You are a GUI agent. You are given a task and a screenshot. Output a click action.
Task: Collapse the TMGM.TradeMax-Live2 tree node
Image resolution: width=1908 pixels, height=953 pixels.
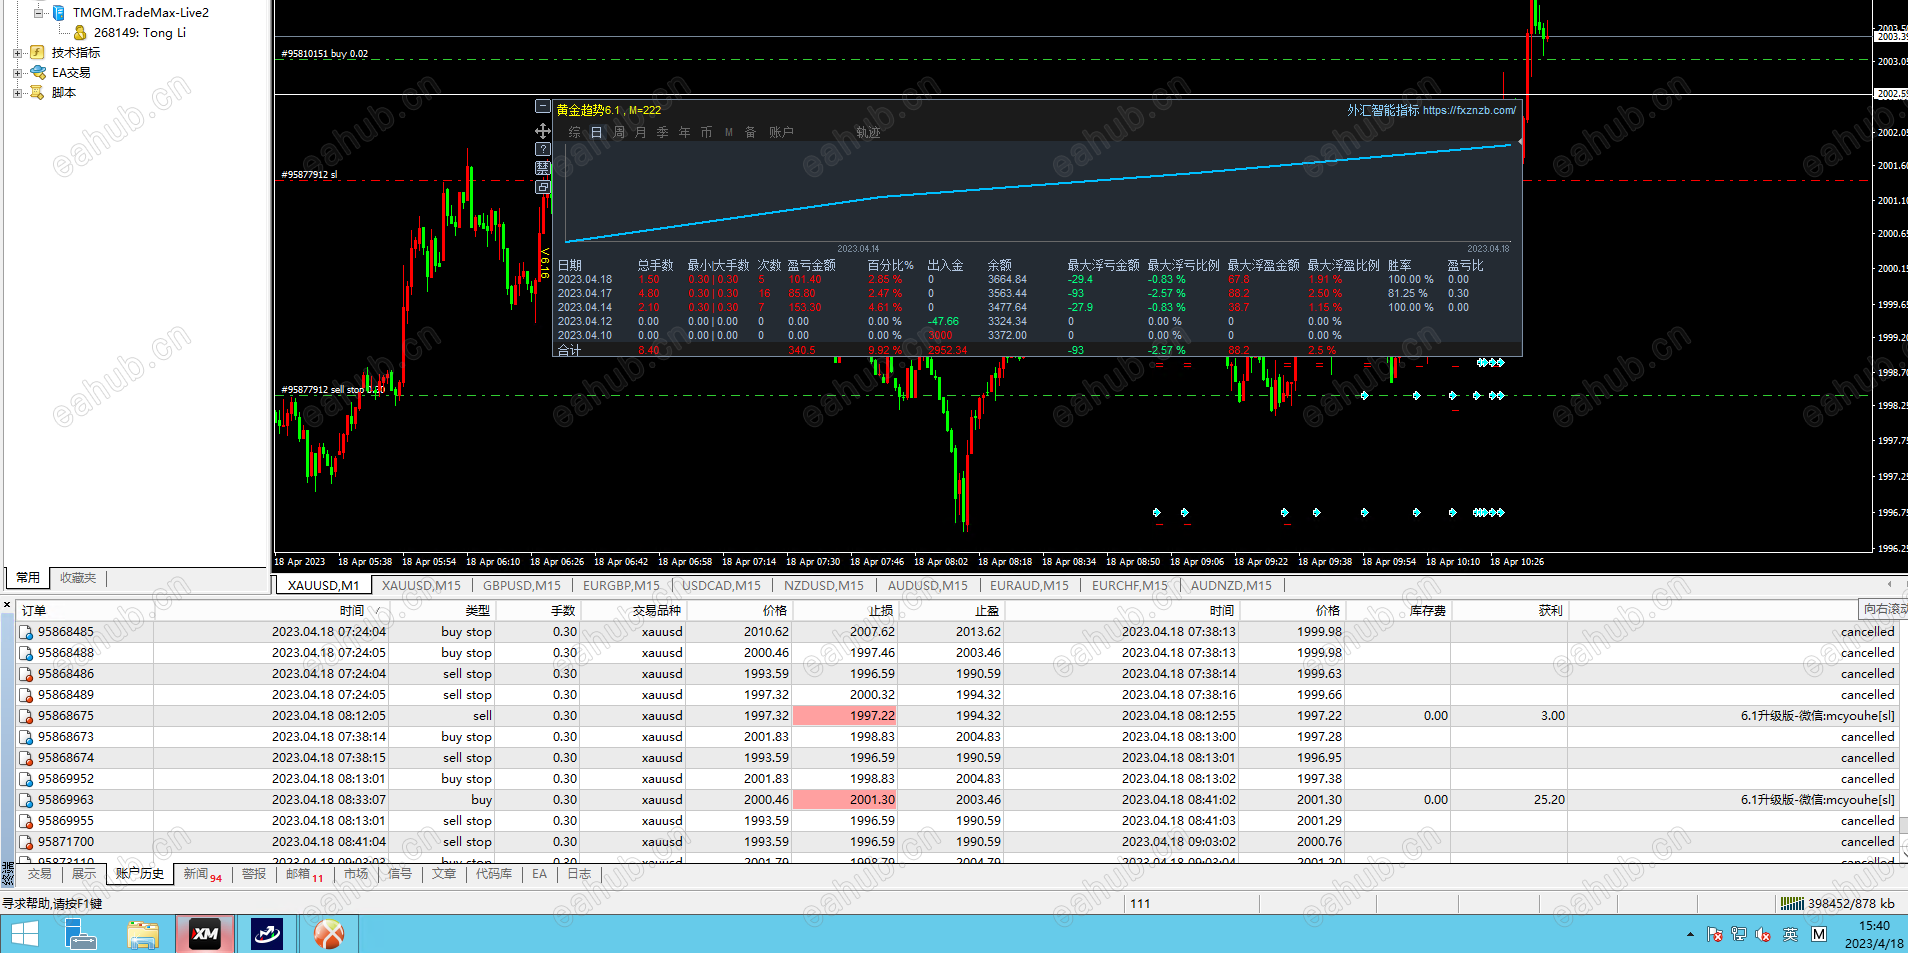pyautogui.click(x=38, y=13)
